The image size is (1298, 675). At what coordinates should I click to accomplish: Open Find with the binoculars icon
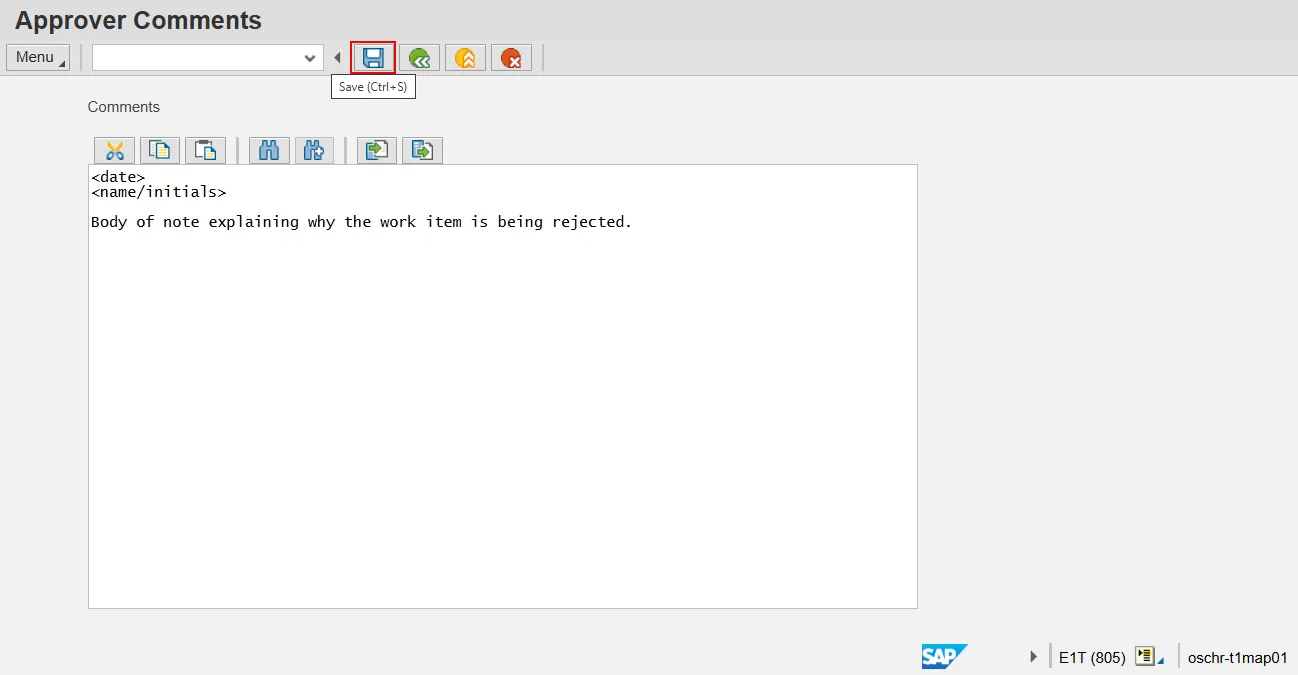pyautogui.click(x=269, y=150)
